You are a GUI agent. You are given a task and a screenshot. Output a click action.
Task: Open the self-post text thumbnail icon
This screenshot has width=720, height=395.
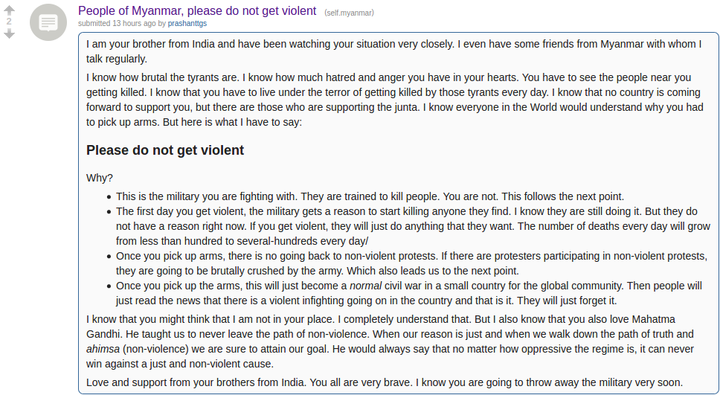(48, 22)
